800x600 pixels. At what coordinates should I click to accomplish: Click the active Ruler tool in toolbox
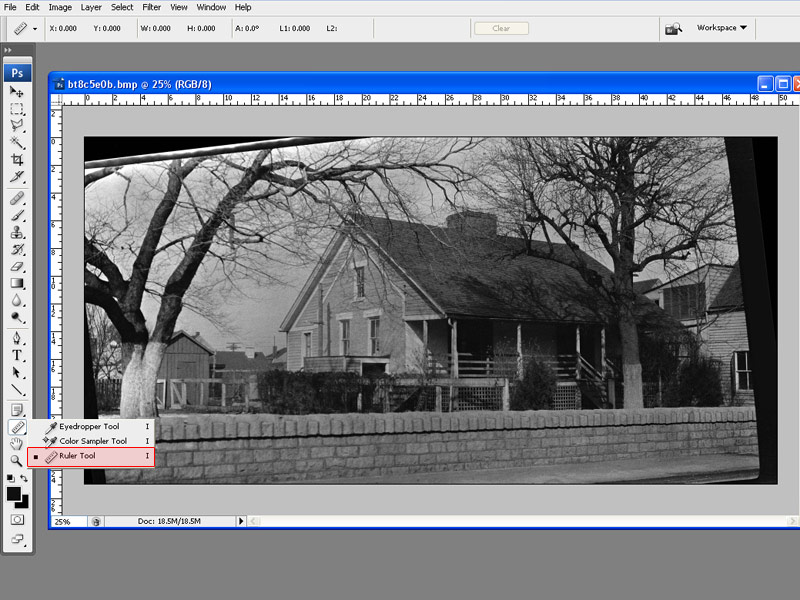pos(17,427)
